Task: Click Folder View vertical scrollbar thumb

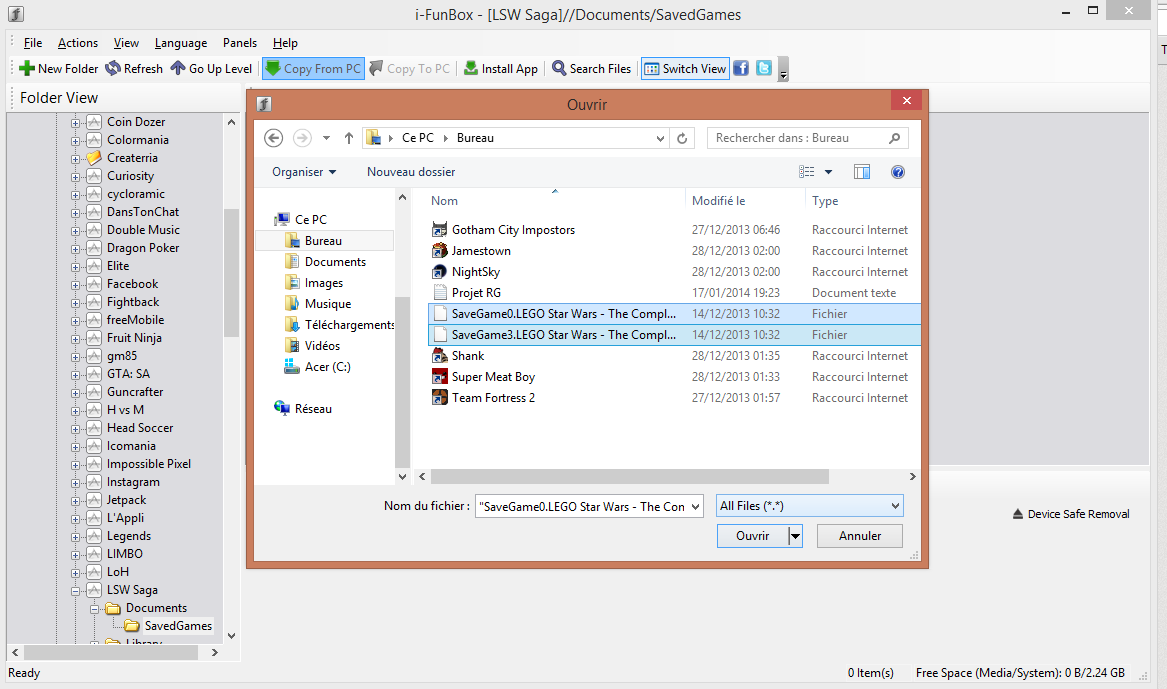Action: click(231, 273)
